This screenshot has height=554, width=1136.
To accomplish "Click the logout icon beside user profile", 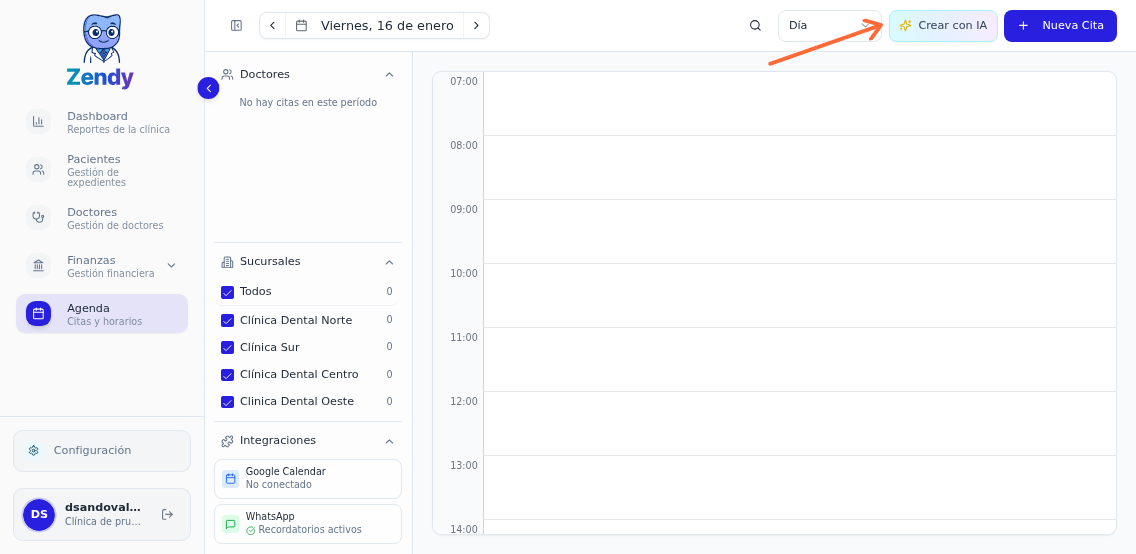I will (167, 514).
